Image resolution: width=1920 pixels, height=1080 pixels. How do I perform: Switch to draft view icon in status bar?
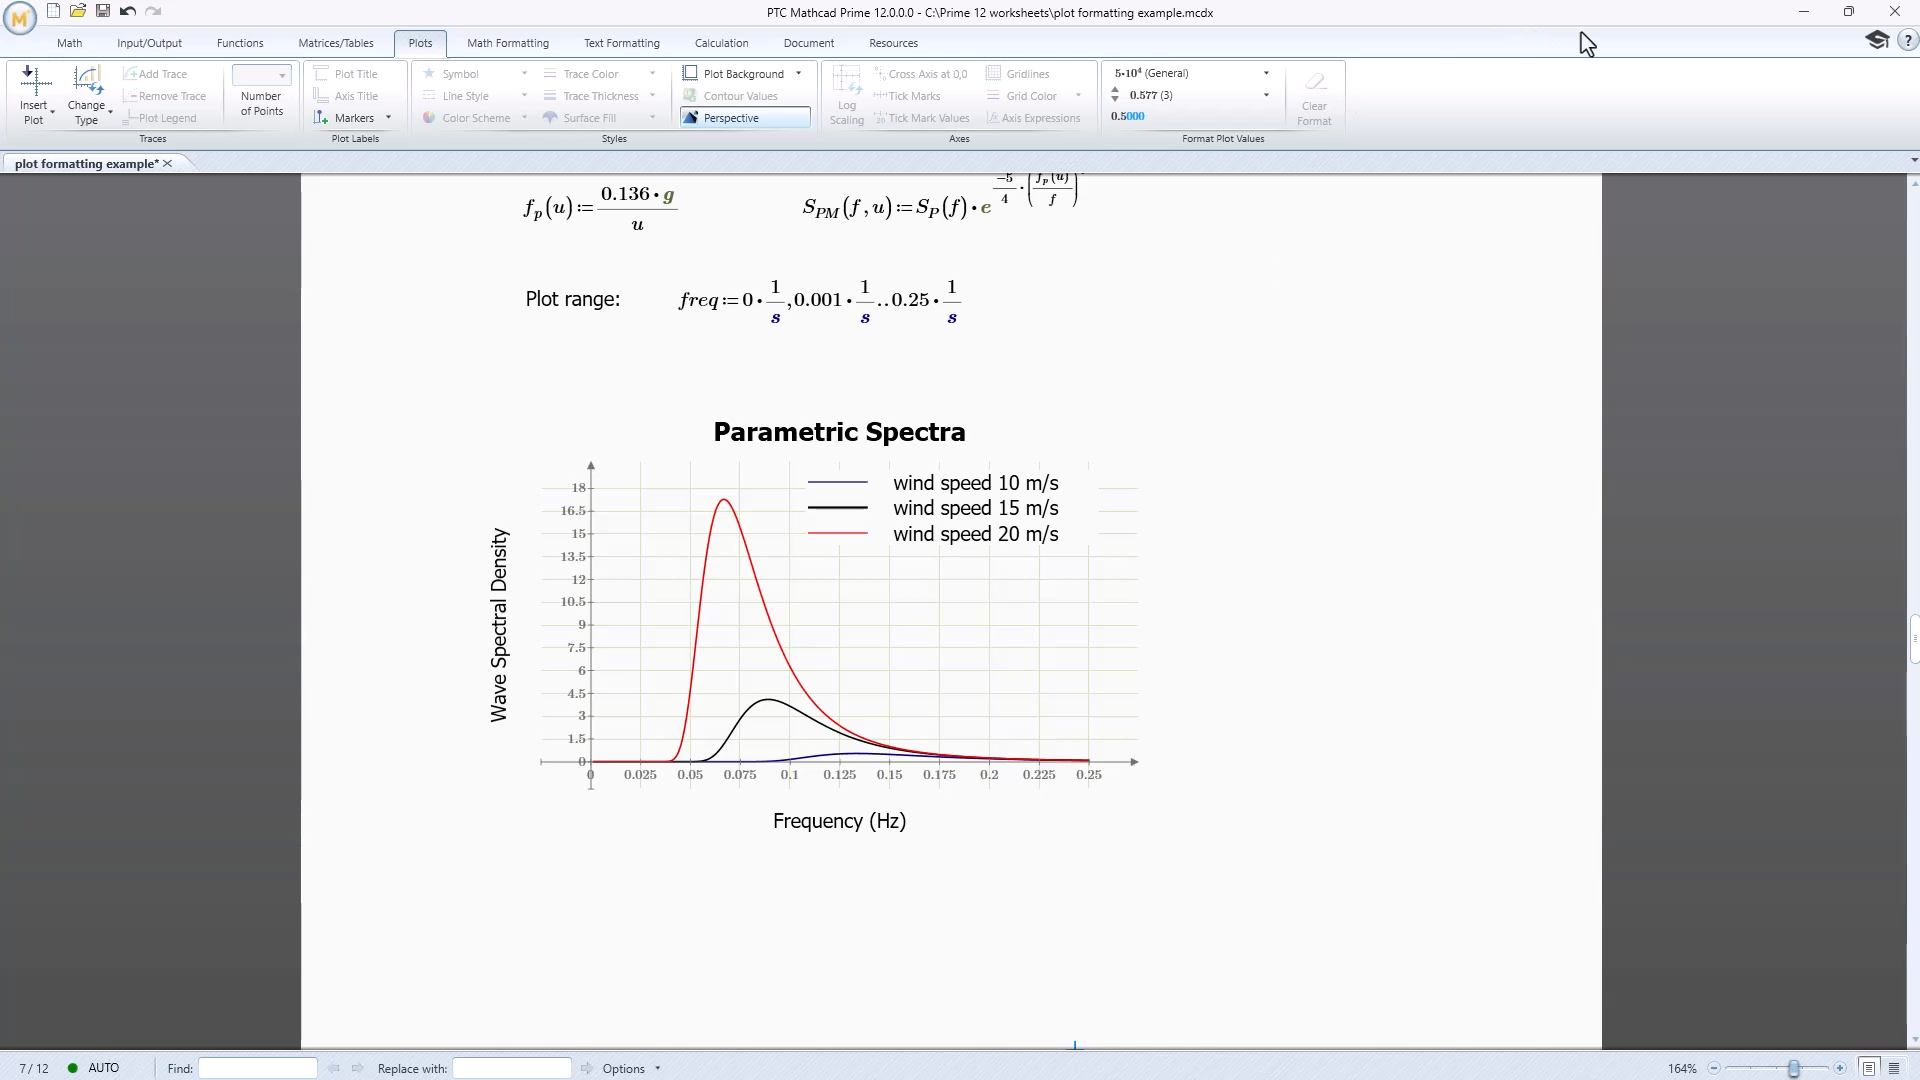click(x=1894, y=1068)
